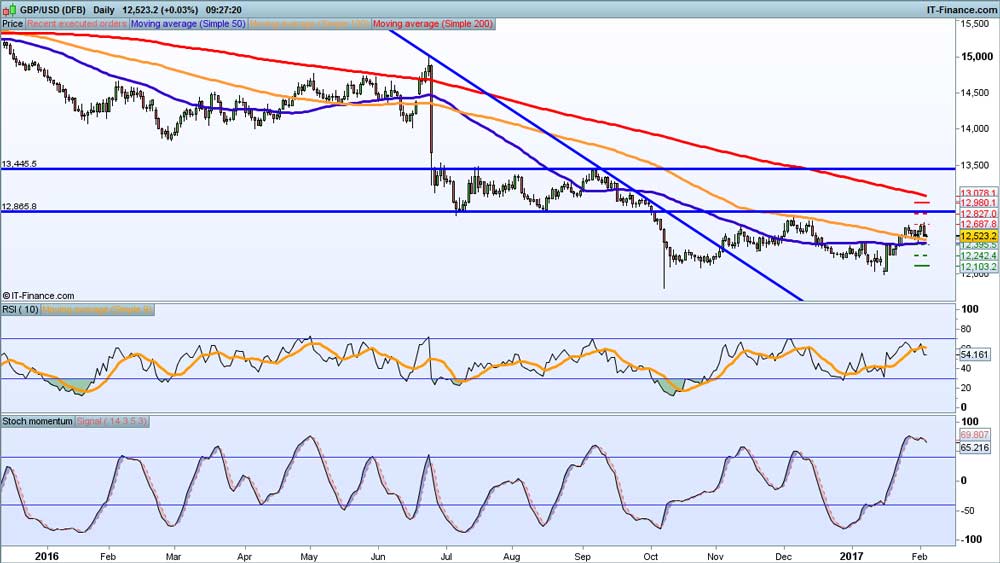Click the 2017 label on time axis
1000x563 pixels.
[x=852, y=556]
